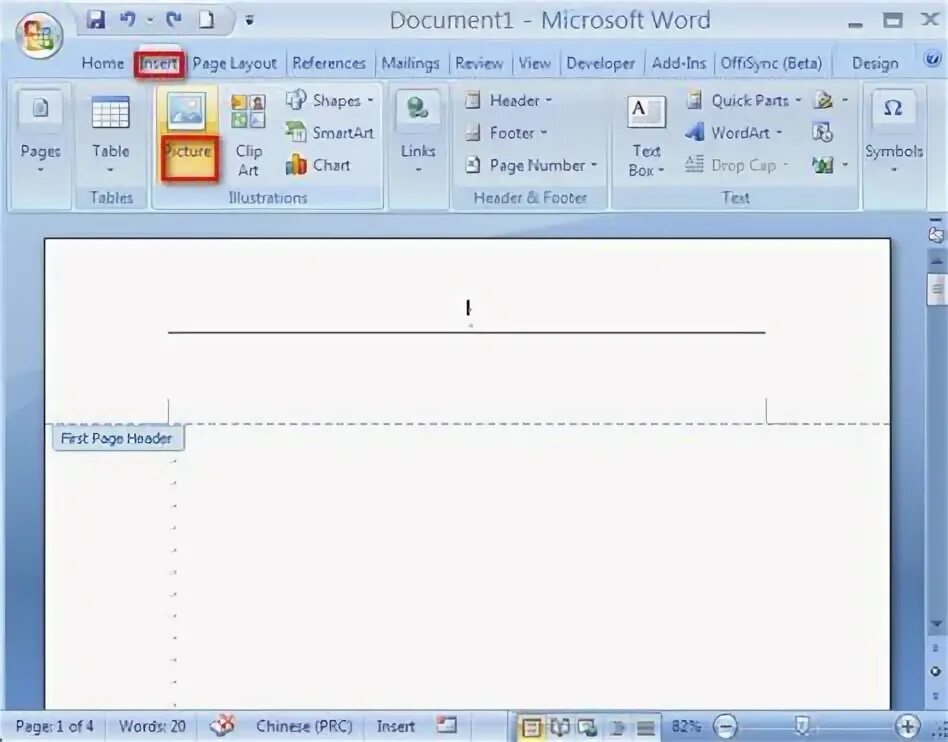Save the document from Quick Access toolbar
This screenshot has height=742, width=948.
coord(96,19)
